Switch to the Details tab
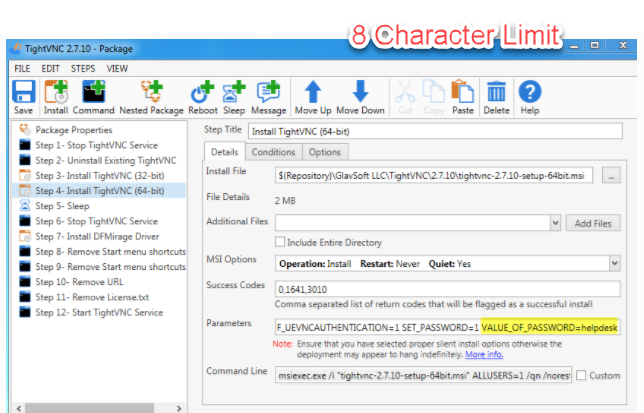Image resolution: width=644 pixels, height=413 pixels. (224, 152)
